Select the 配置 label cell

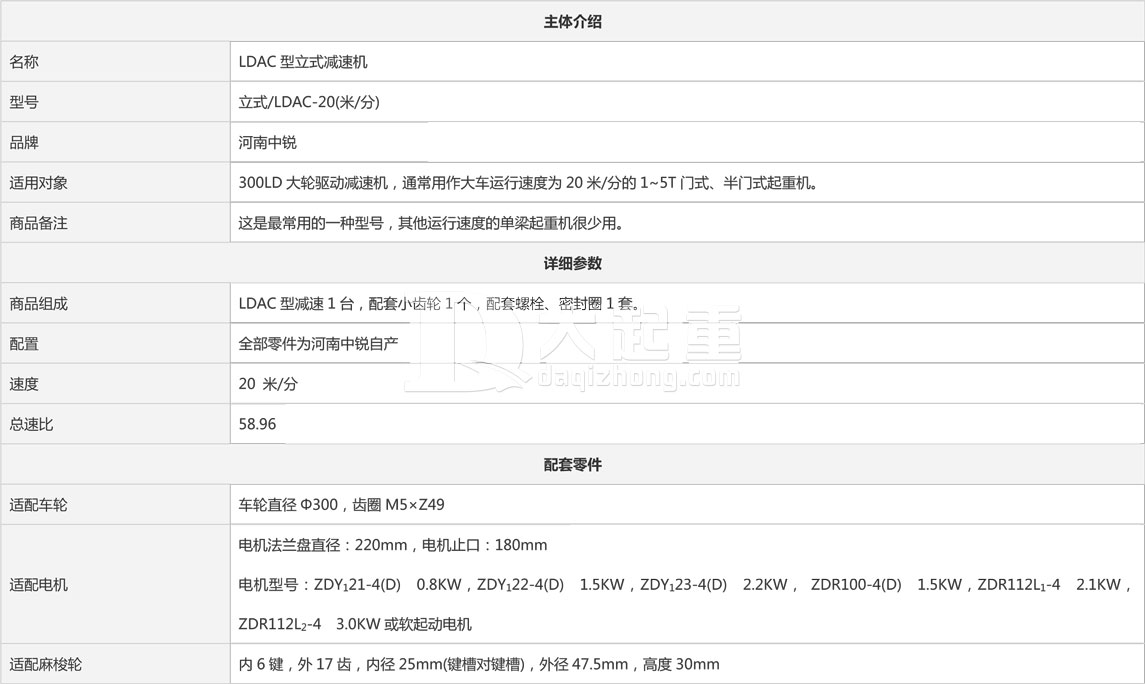(x=115, y=344)
